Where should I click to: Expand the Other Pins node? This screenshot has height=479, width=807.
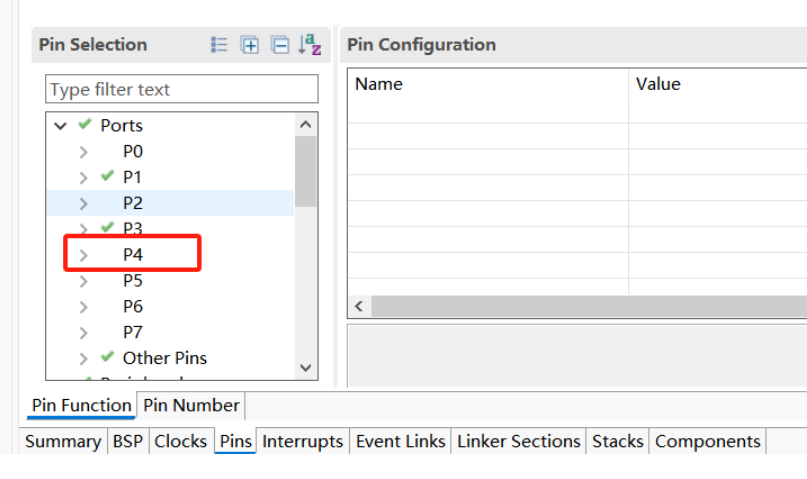84,358
